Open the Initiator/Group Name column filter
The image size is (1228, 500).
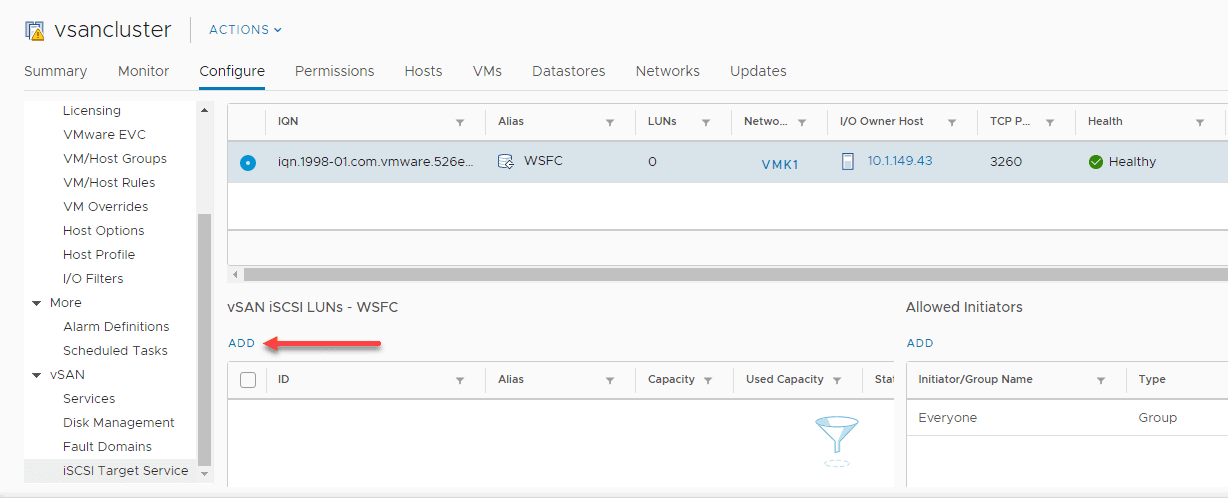coord(1101,380)
